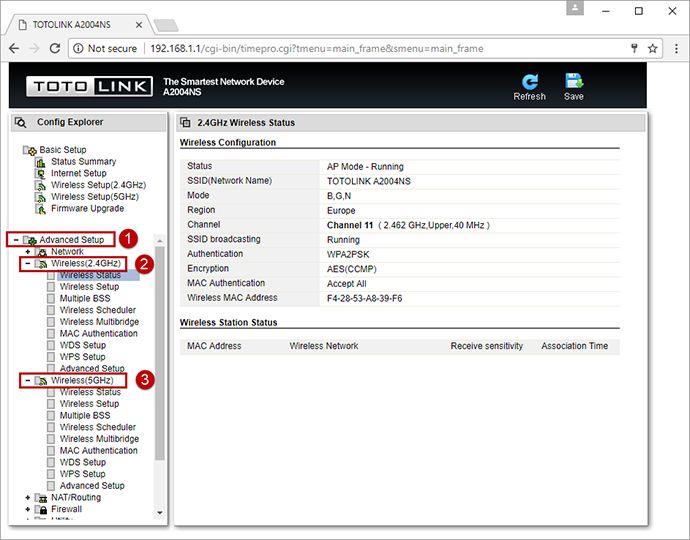Click the MAC Address column header

coord(214,346)
